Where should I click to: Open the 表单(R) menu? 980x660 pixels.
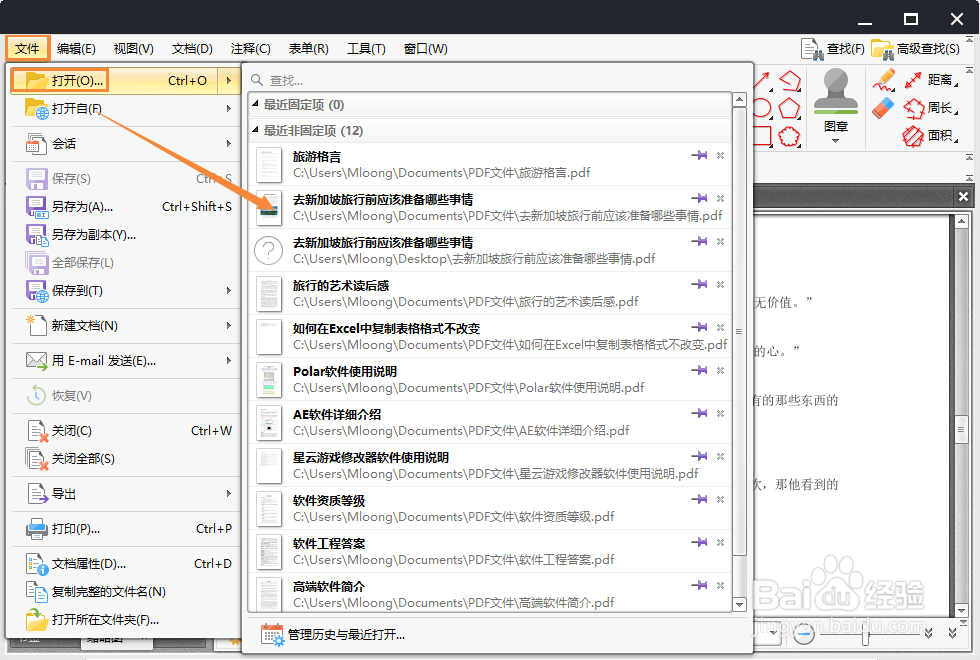pos(308,48)
